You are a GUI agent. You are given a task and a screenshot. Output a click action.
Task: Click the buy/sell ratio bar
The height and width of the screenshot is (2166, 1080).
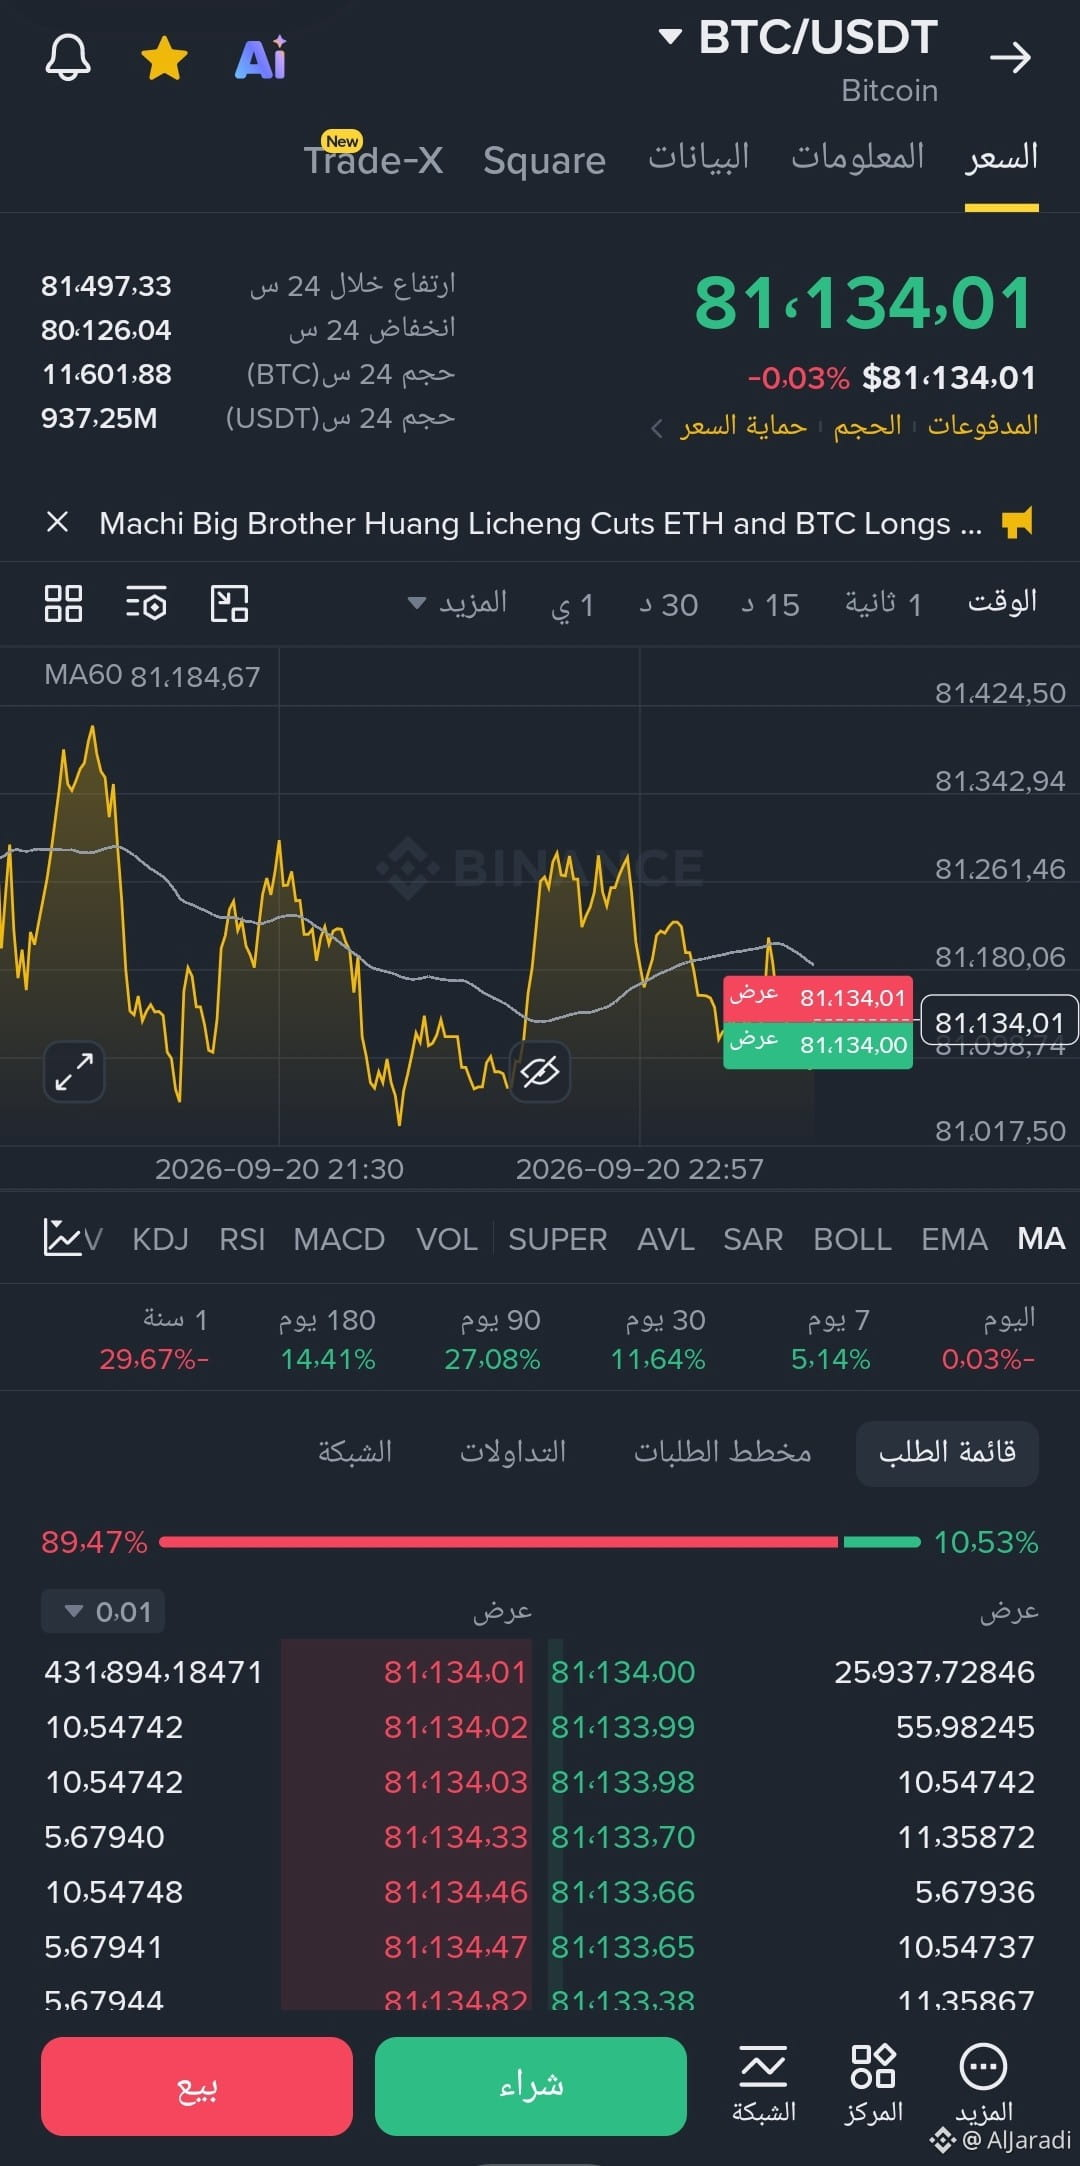click(540, 1542)
